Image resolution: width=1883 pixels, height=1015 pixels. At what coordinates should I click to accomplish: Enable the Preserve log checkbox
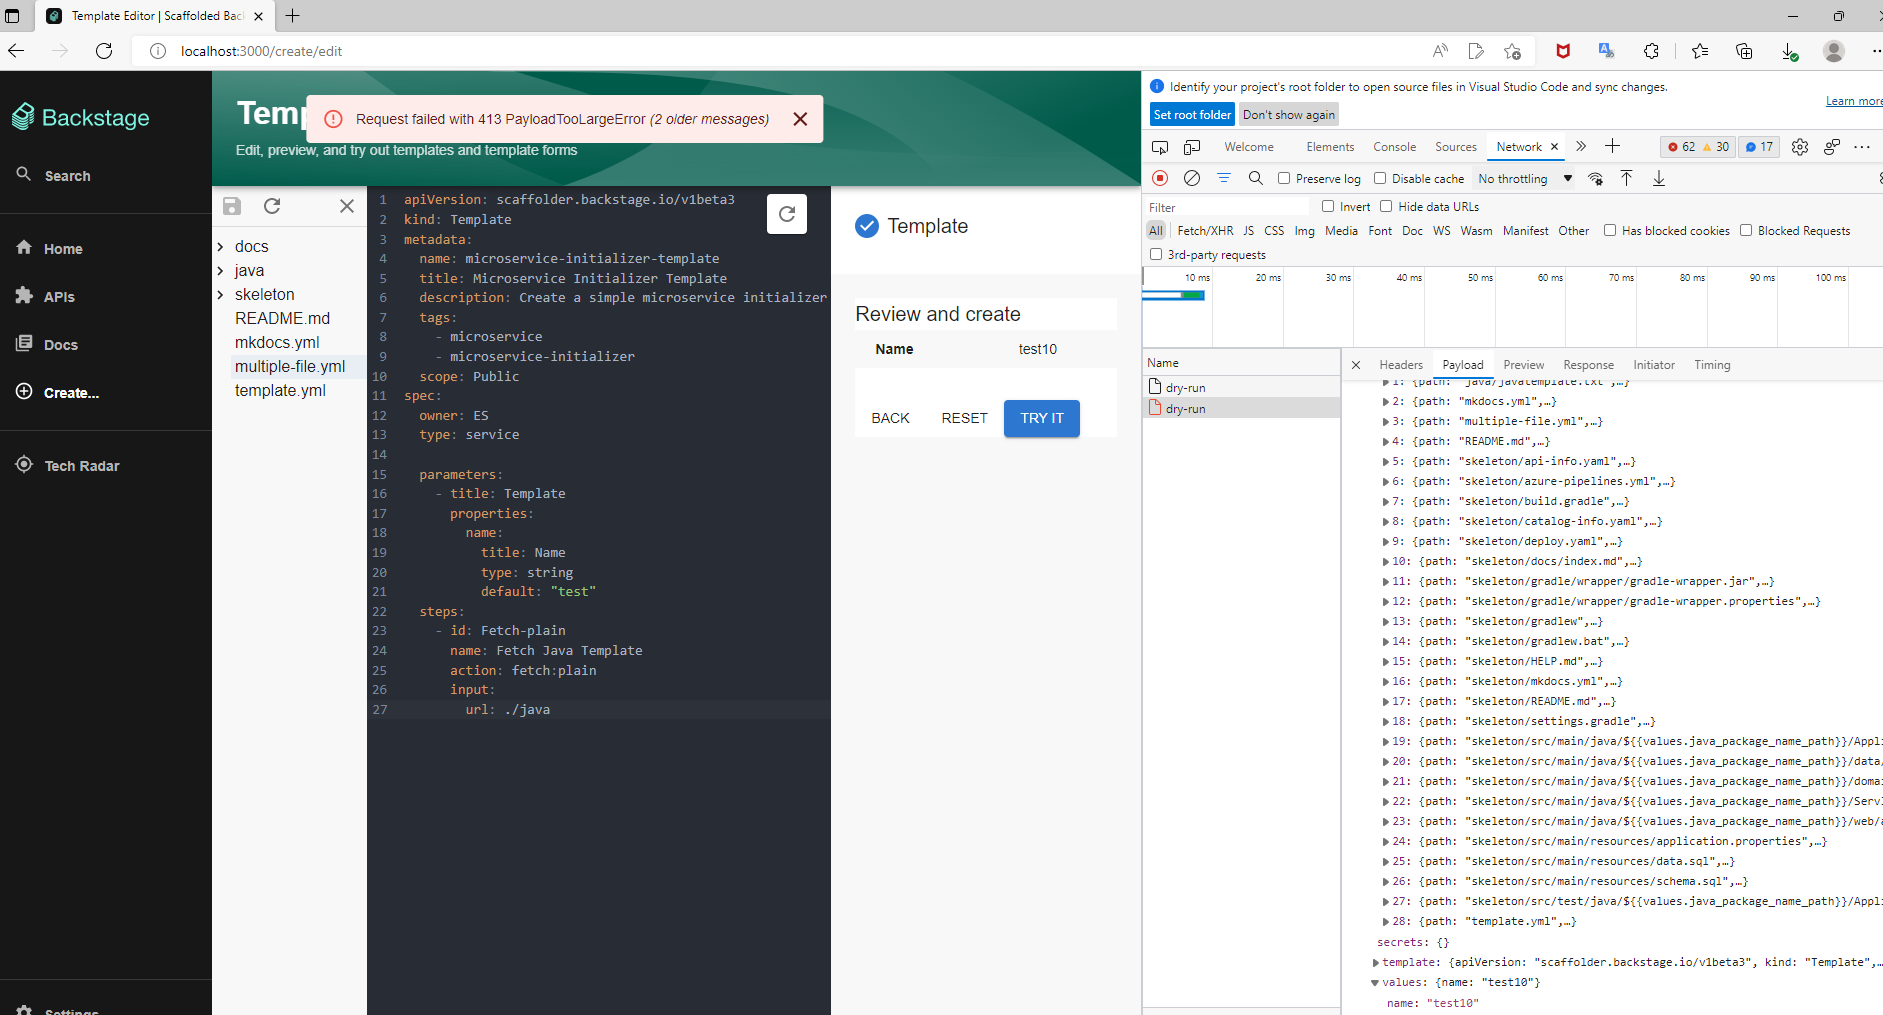(x=1284, y=178)
